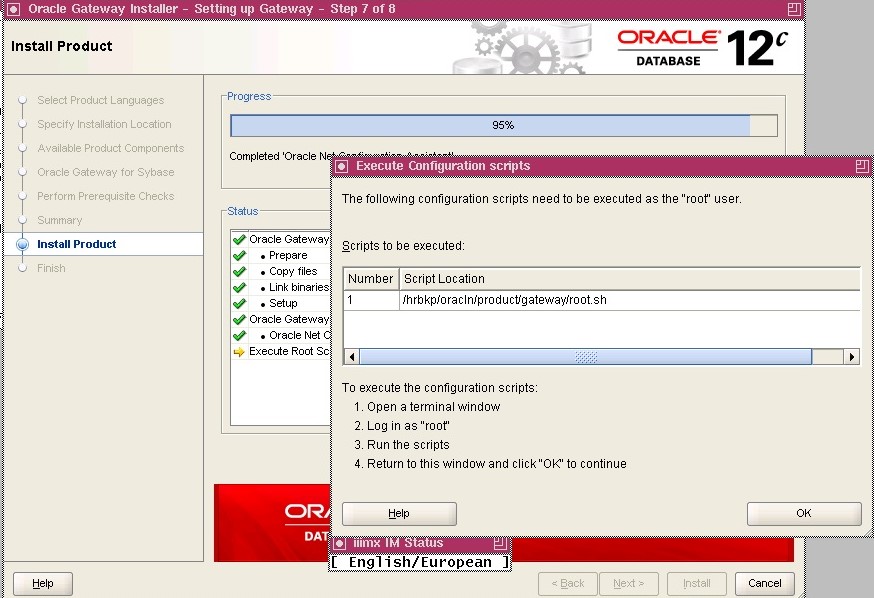
Task: Click the right arrow of the script table scrollbar
Action: click(x=852, y=355)
